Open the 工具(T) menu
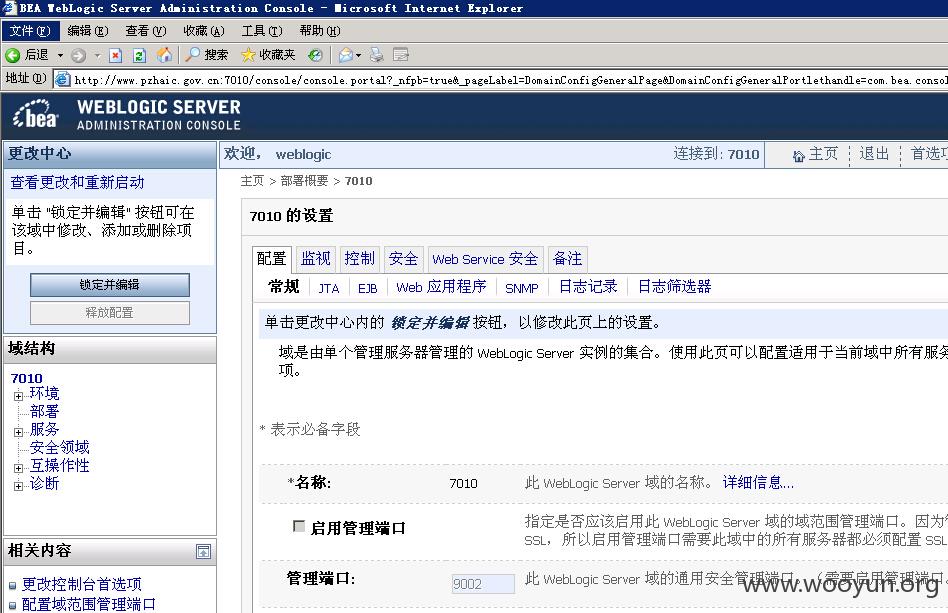The width and height of the screenshot is (948, 613). (x=262, y=31)
